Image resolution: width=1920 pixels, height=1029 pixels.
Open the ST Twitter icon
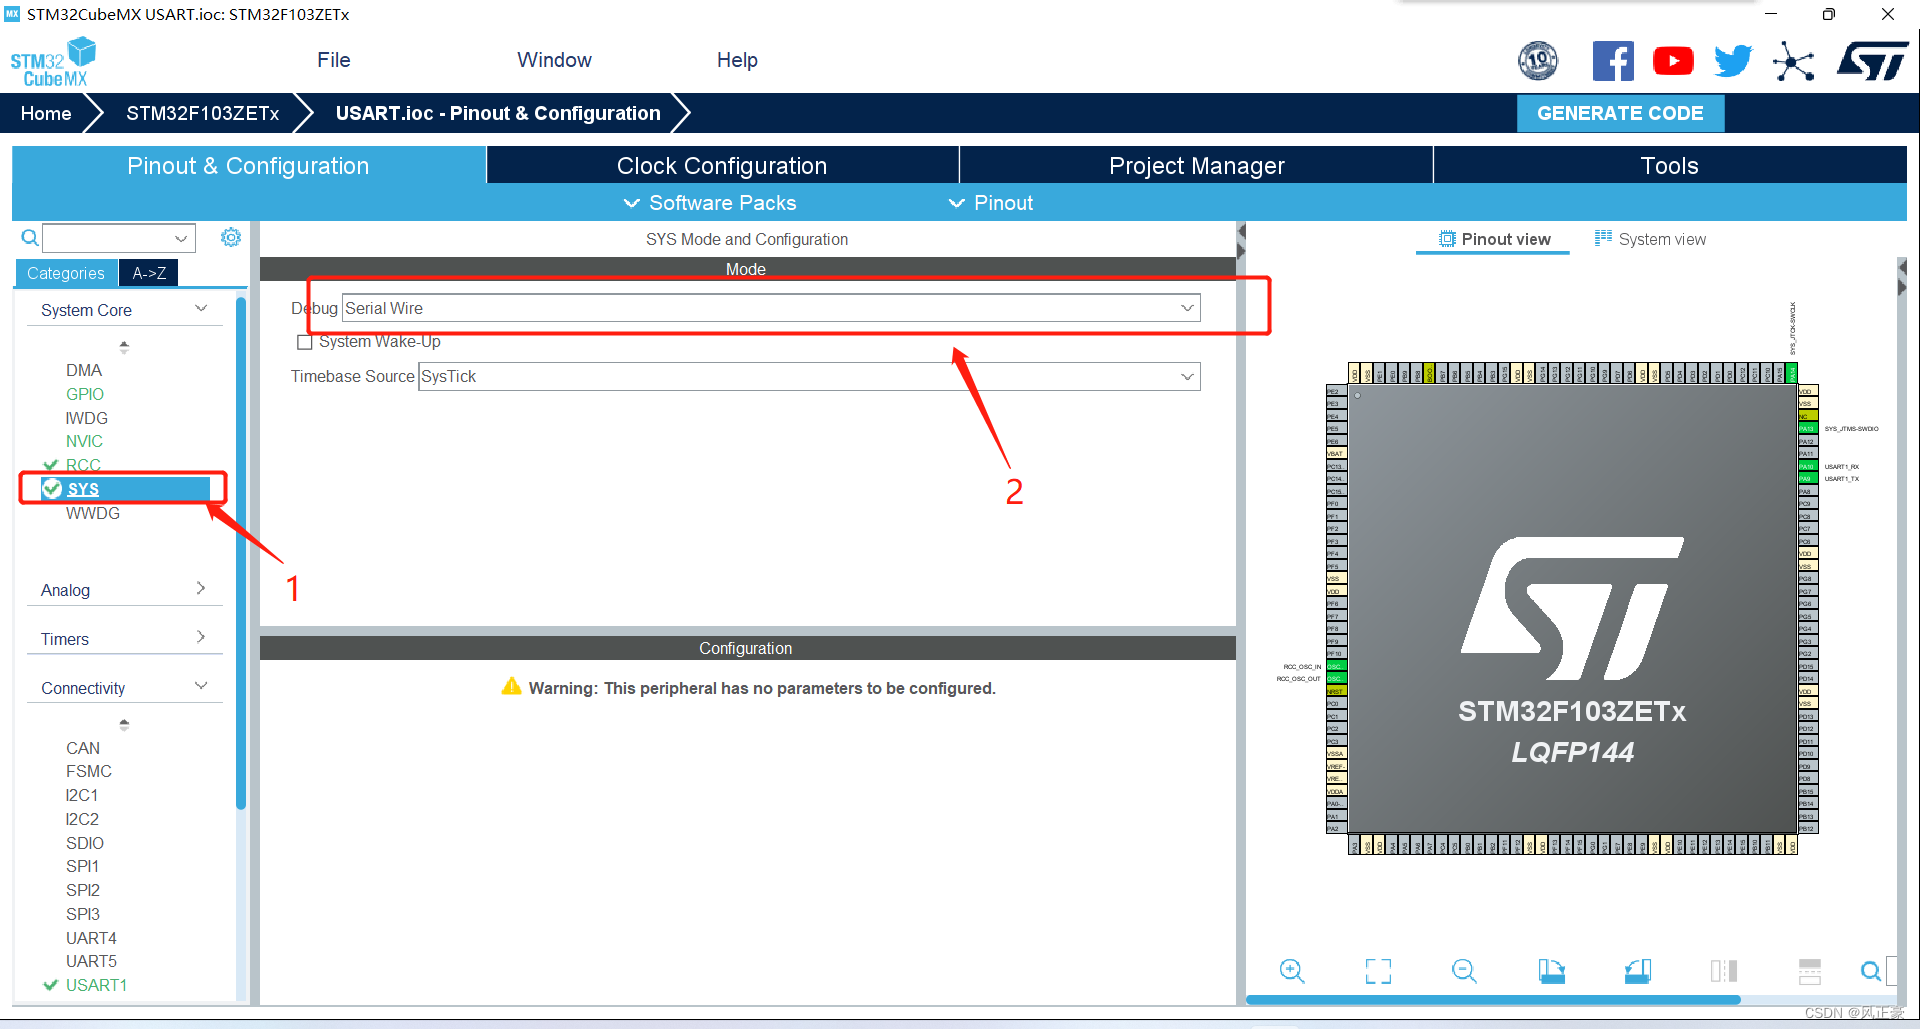click(1733, 61)
